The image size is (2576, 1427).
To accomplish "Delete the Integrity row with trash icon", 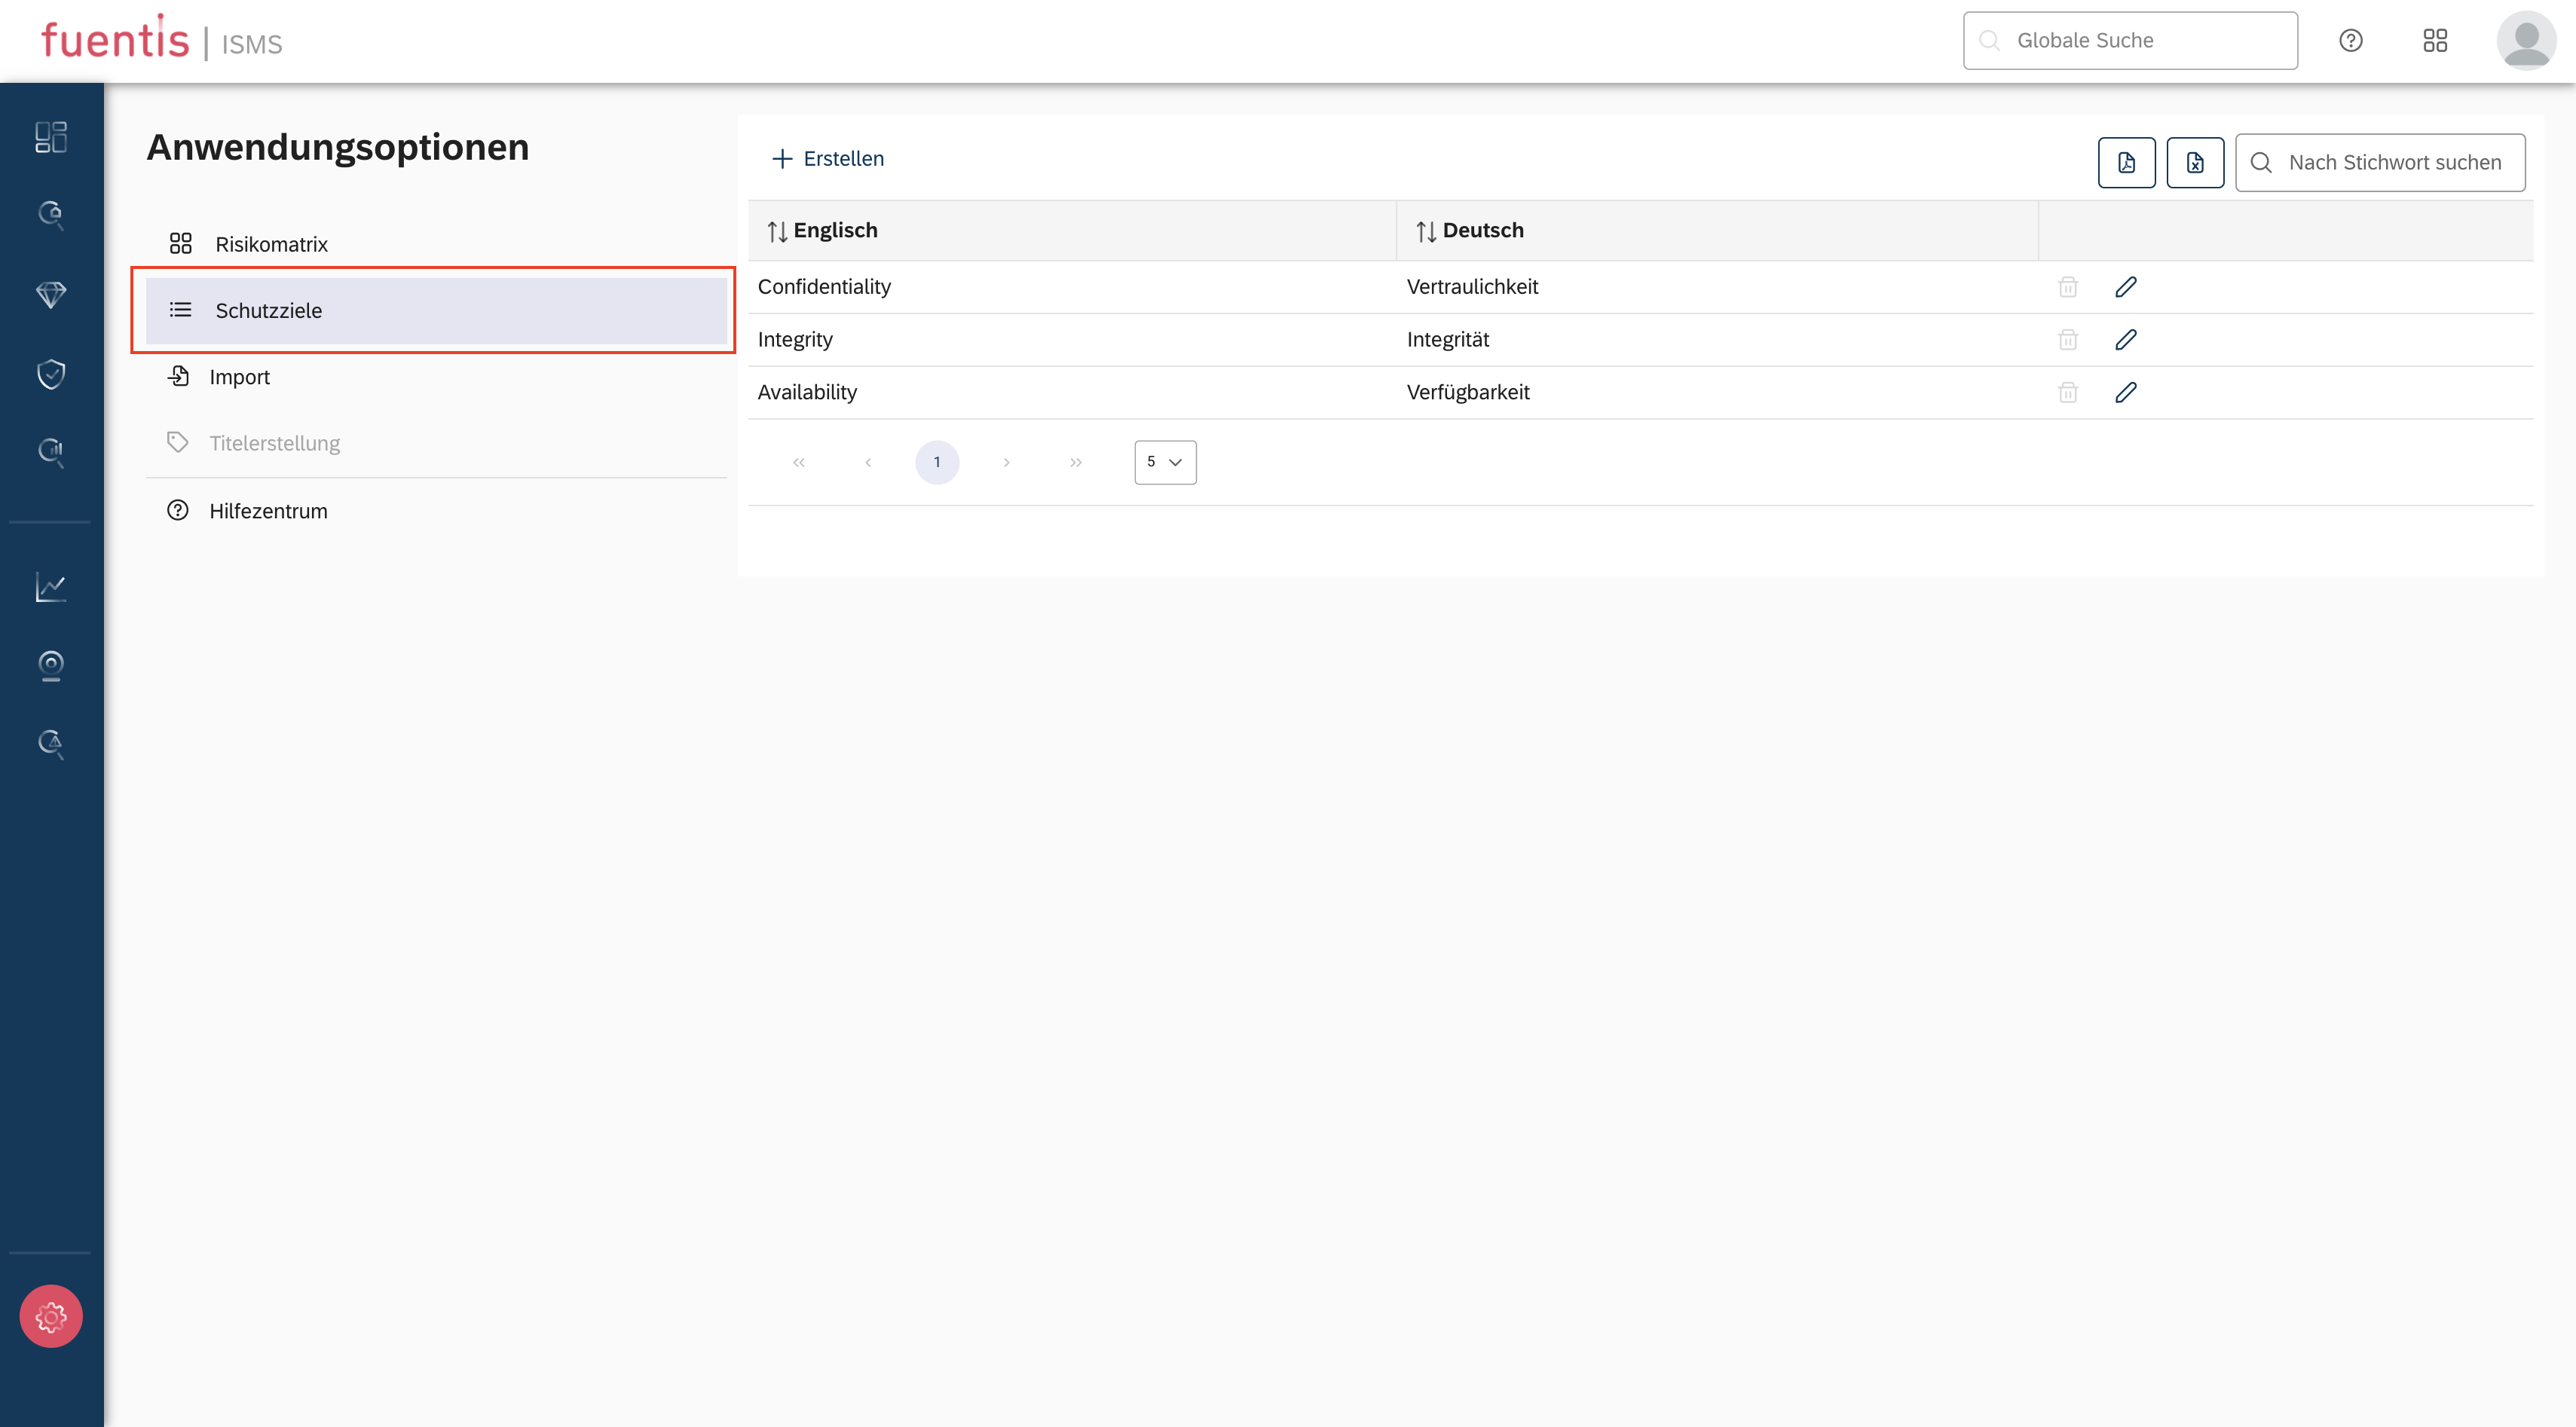I will pos(2067,340).
